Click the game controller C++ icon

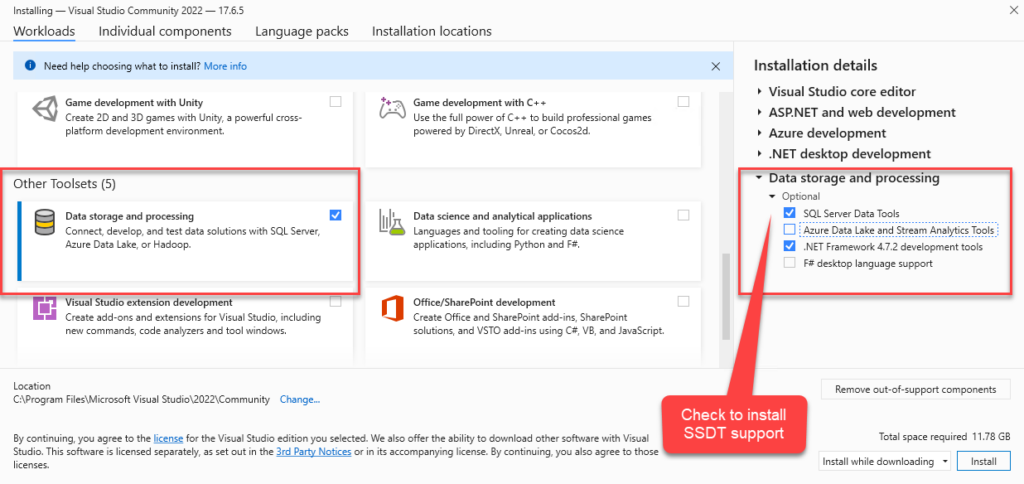(392, 109)
